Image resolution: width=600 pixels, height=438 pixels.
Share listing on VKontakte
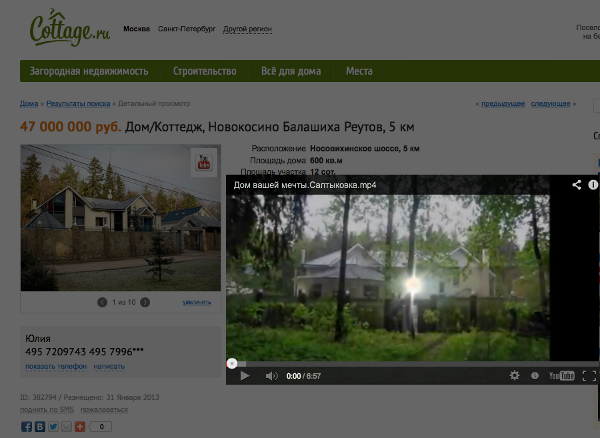40,427
